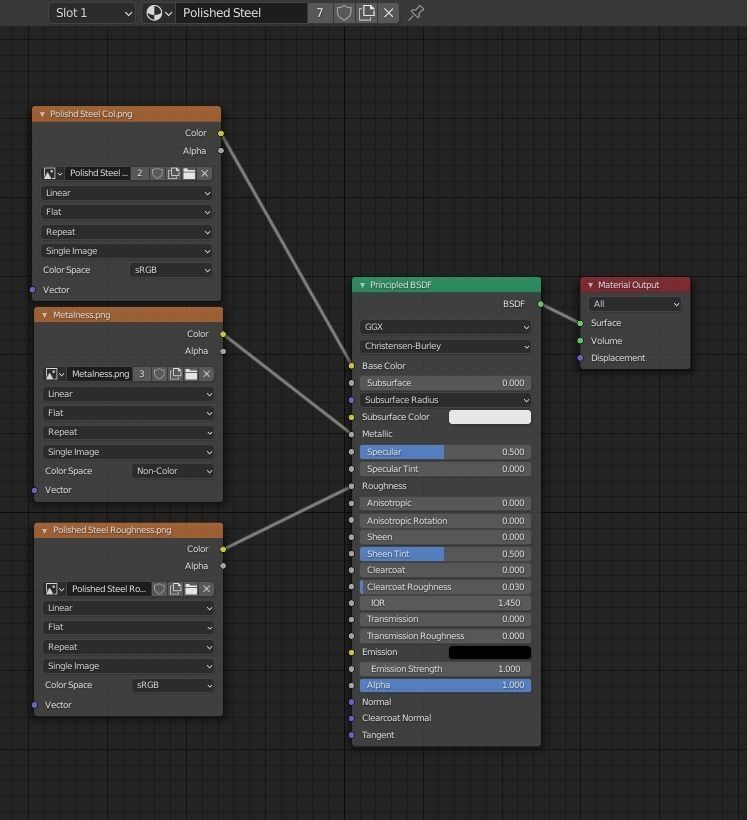The width and height of the screenshot is (747, 820).
Task: Toggle fake user shield in Polishd Steel Col node
Action: pos(157,173)
